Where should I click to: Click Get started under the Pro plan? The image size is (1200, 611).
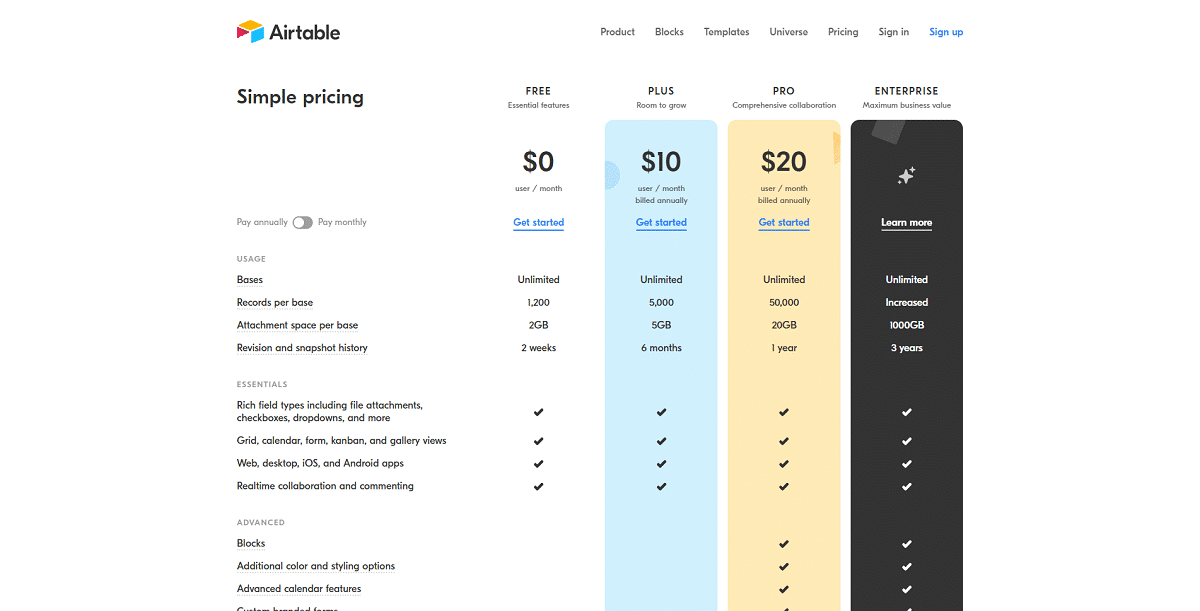[784, 222]
